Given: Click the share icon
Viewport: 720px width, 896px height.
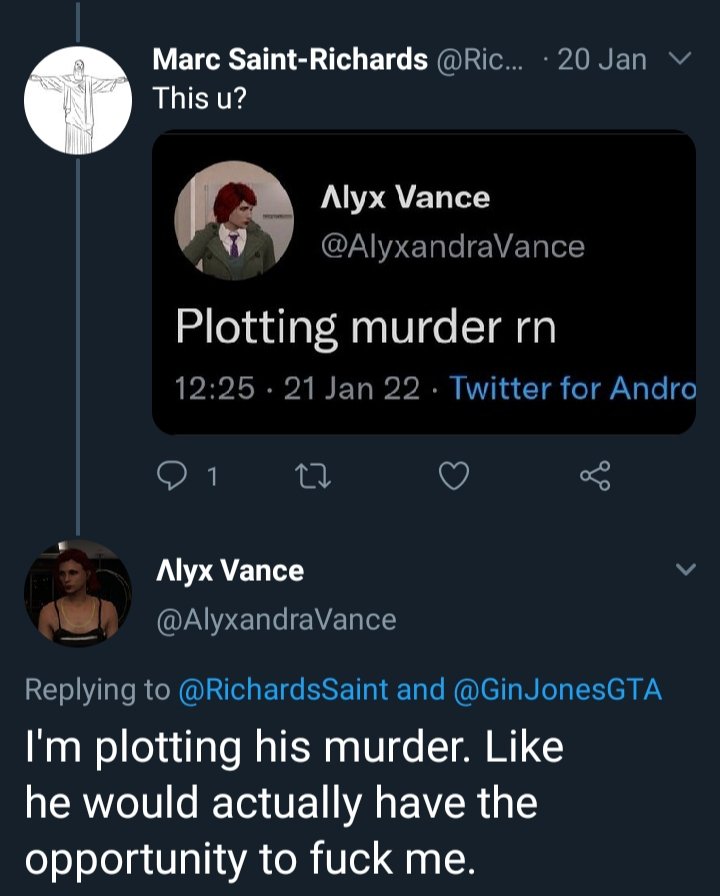Looking at the screenshot, I should [x=596, y=478].
